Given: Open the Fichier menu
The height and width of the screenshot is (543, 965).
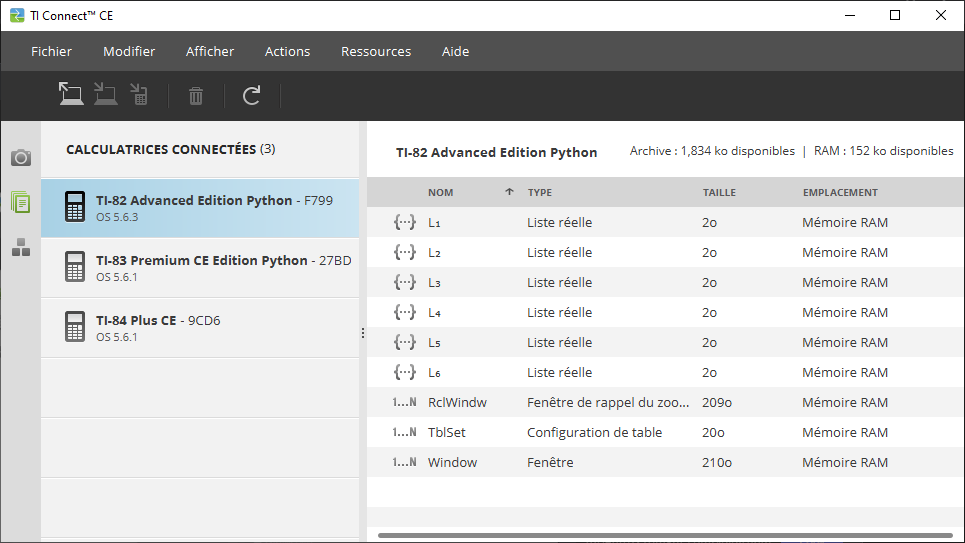Looking at the screenshot, I should click(x=51, y=52).
